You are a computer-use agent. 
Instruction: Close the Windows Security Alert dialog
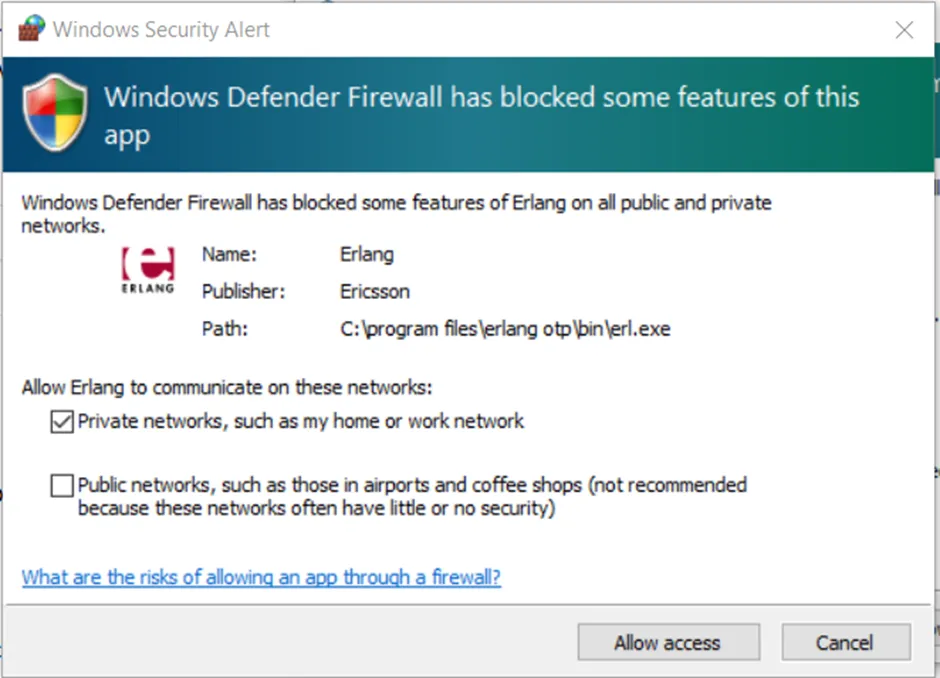point(904,30)
